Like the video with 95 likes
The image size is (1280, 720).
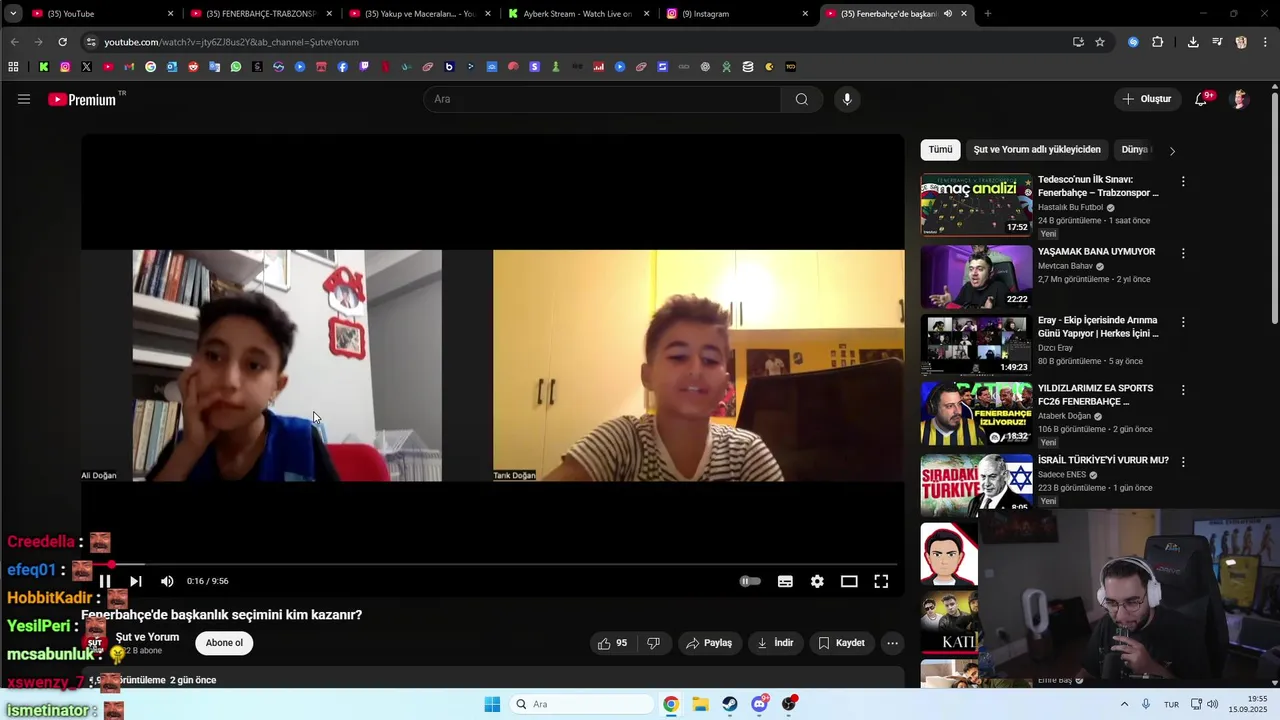click(x=613, y=643)
